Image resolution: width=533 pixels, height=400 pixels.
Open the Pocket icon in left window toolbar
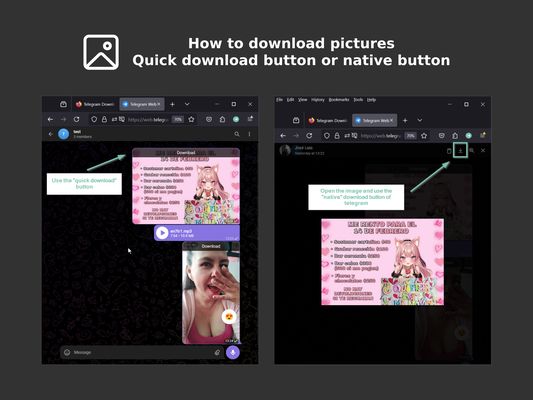point(209,119)
